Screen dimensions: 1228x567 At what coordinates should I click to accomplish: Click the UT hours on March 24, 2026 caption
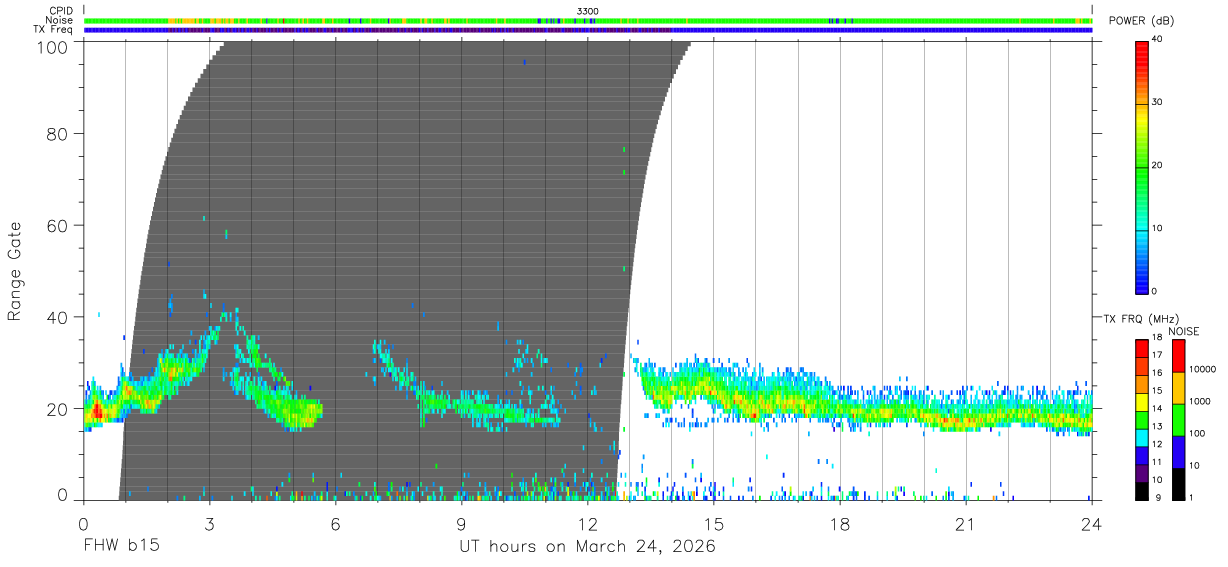(587, 548)
